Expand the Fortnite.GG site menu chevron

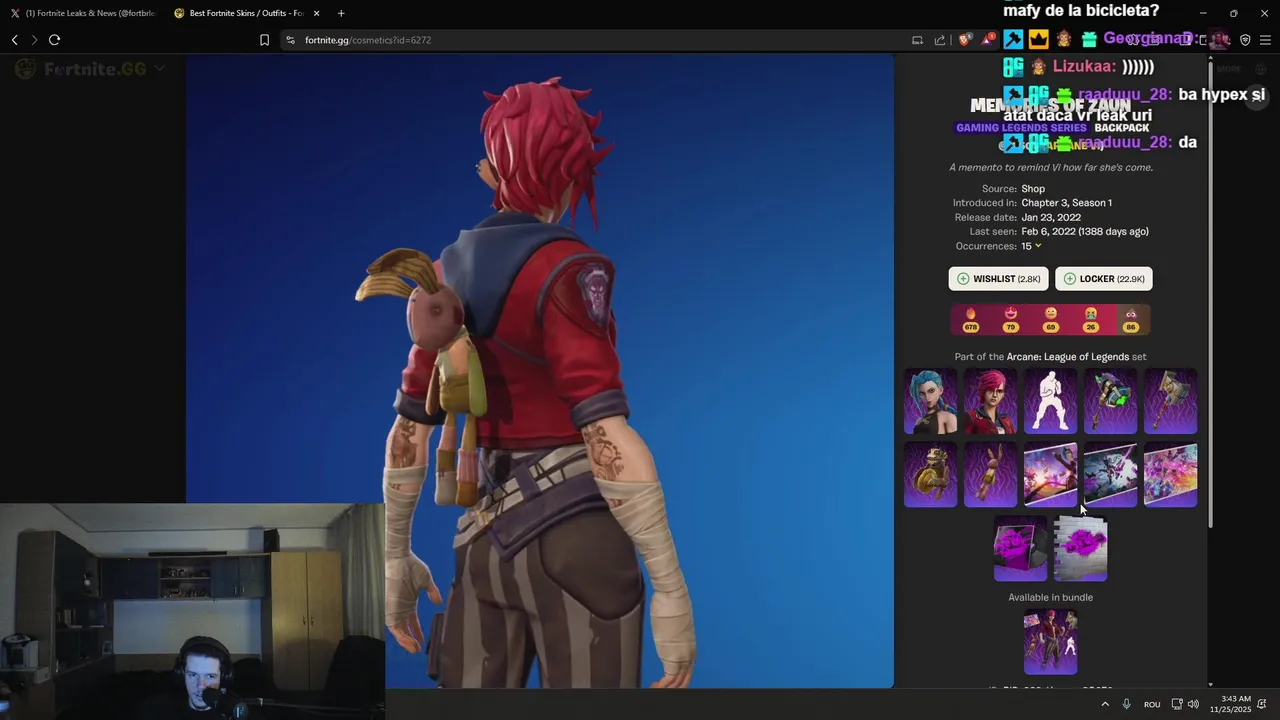pyautogui.click(x=159, y=69)
